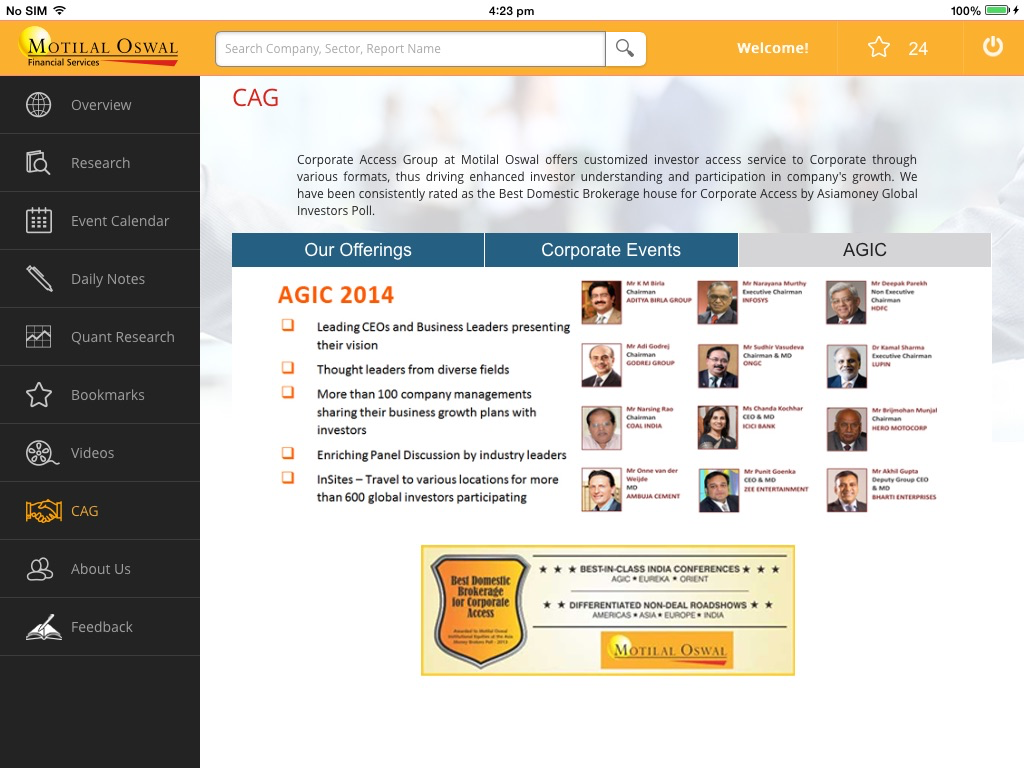Tap Dr Kamal Sharma's photo
Image resolution: width=1024 pixels, height=768 pixels.
point(846,366)
